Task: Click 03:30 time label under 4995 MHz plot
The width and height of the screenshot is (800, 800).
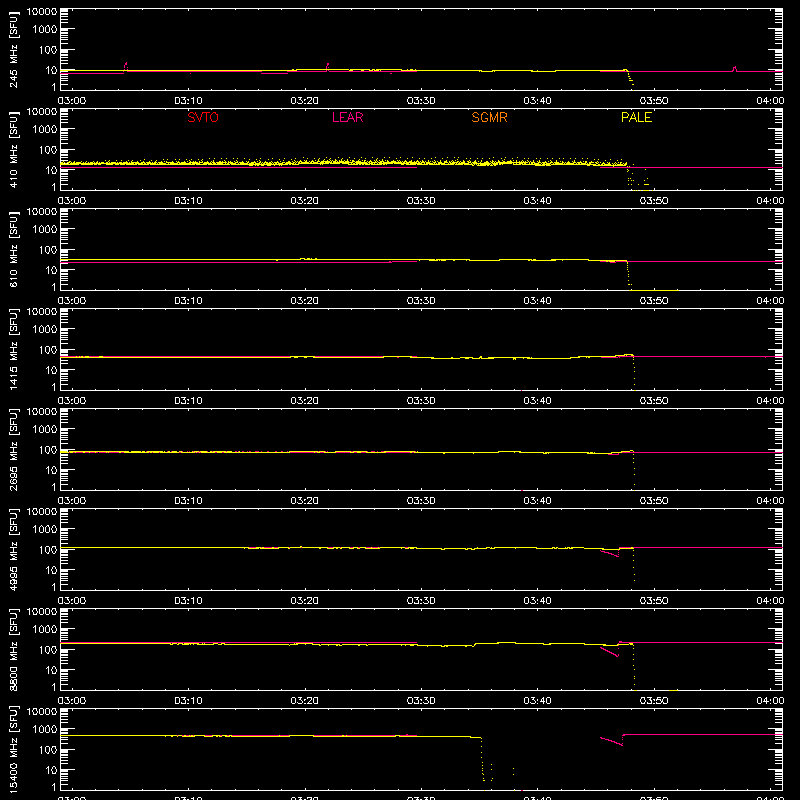Action: coord(421,601)
